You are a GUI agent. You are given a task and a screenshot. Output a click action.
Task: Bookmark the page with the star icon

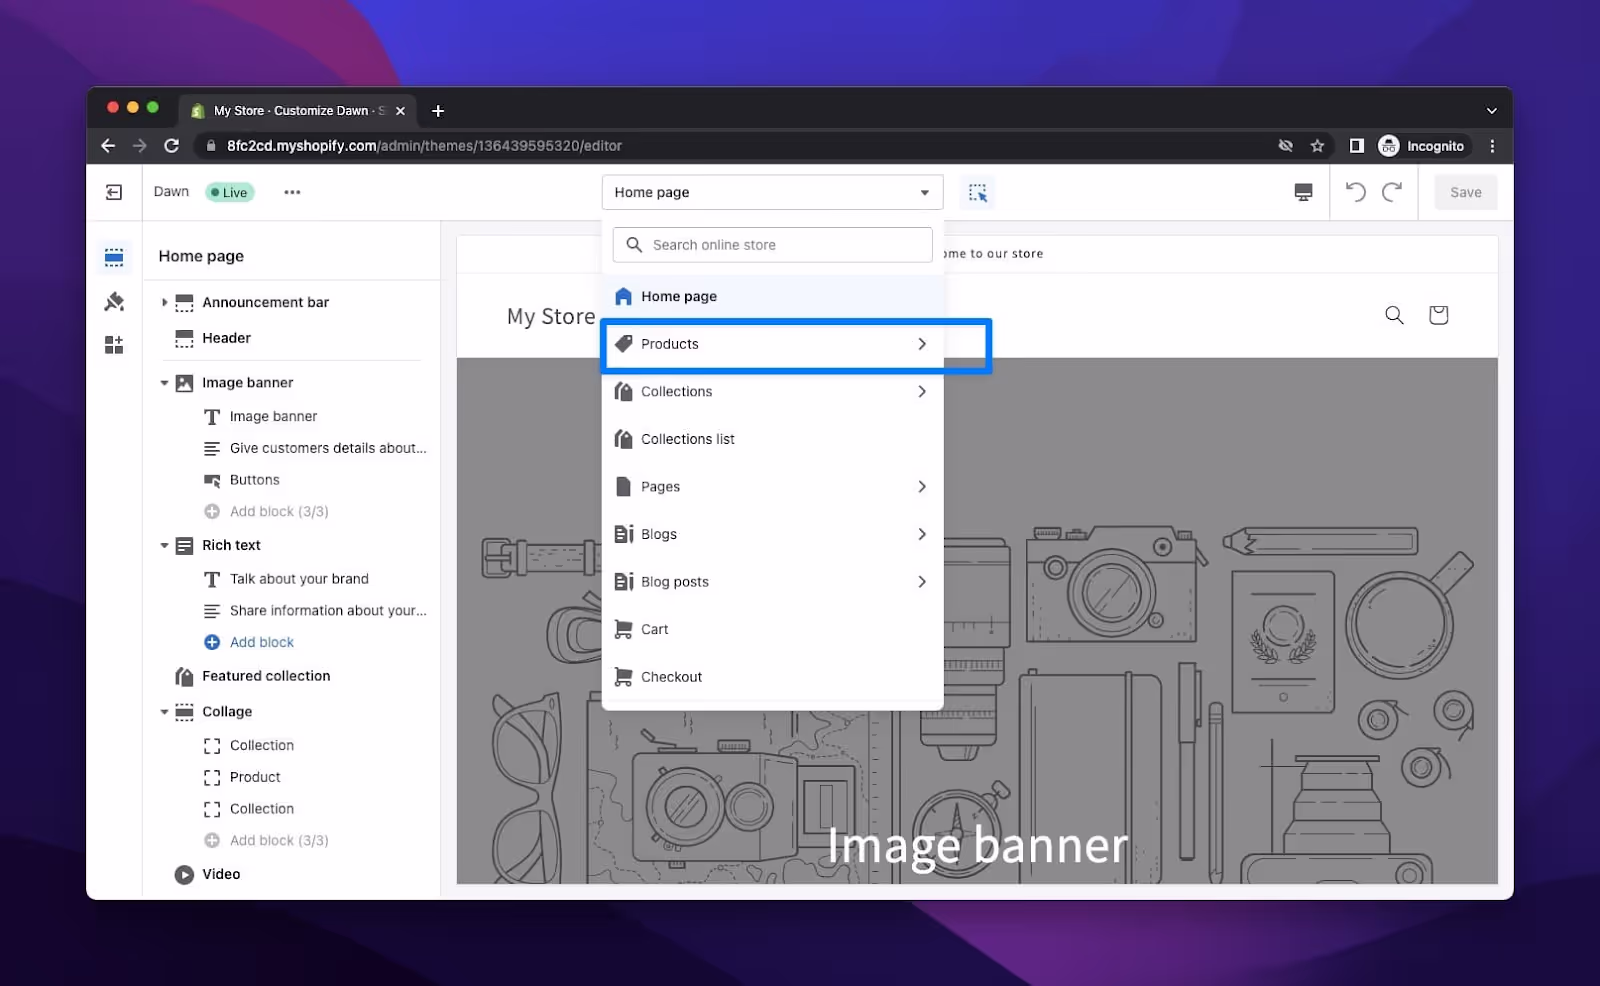[1317, 146]
